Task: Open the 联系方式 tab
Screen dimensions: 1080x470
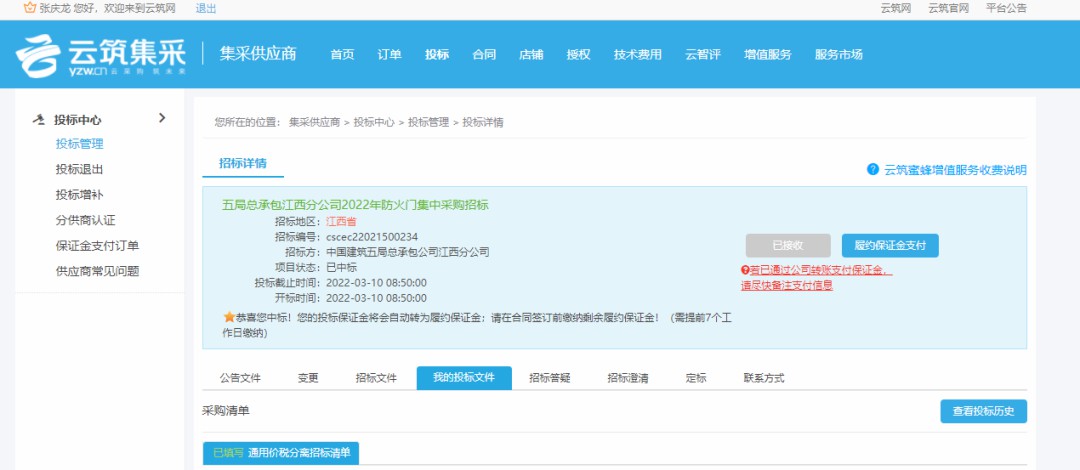Action: 763,378
